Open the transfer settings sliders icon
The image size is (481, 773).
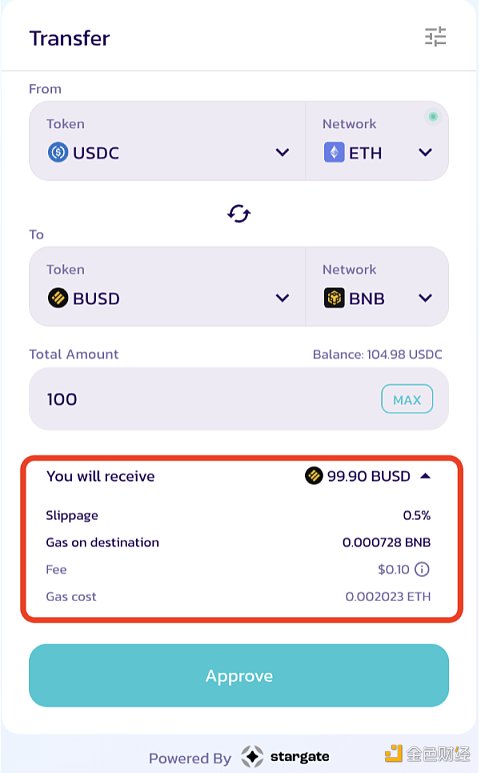[435, 37]
